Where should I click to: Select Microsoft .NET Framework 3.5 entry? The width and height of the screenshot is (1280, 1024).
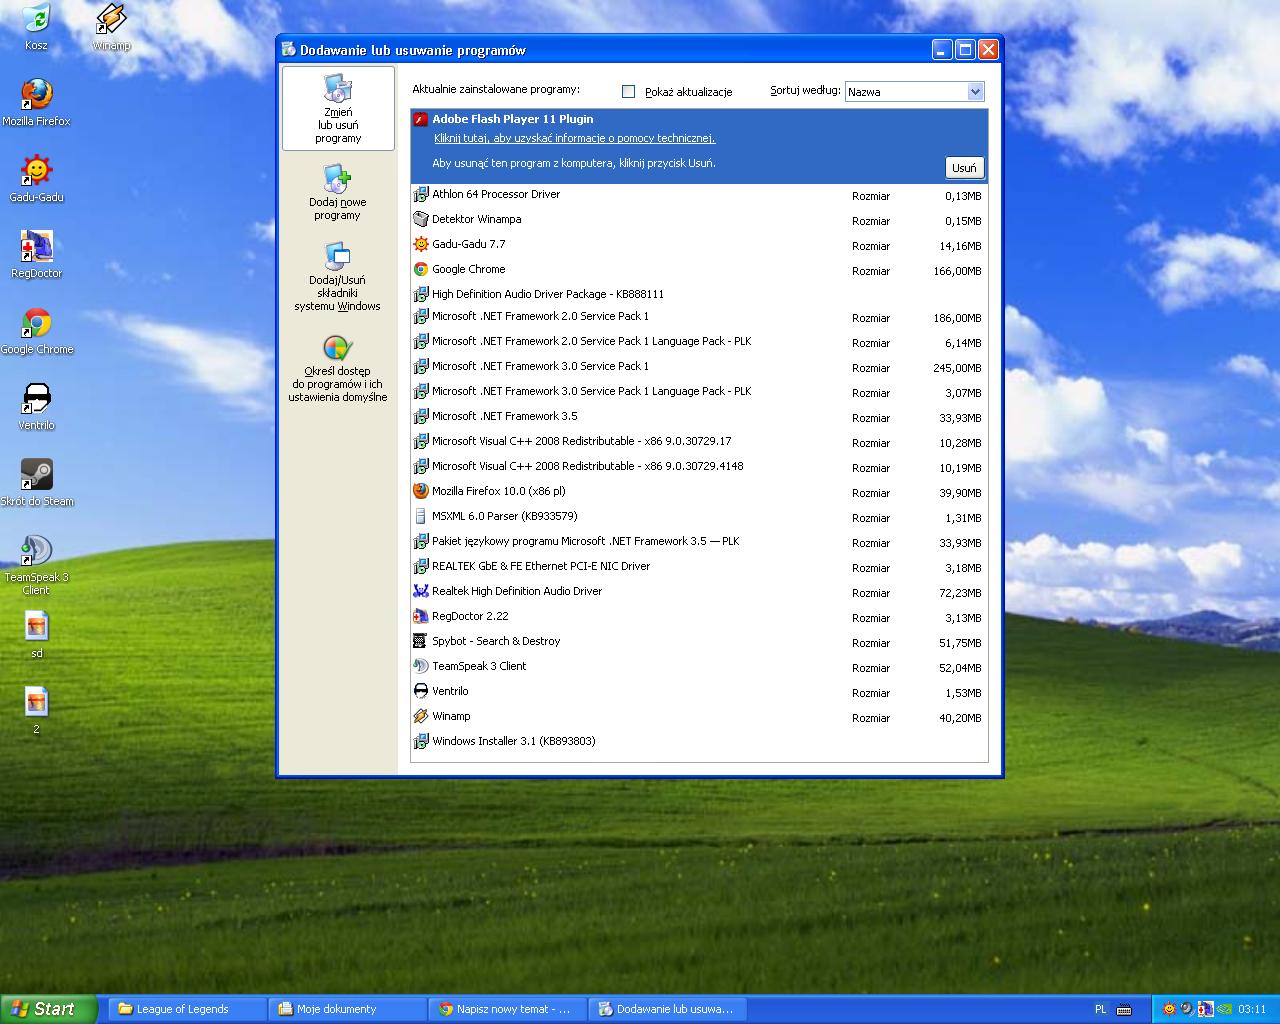(x=699, y=417)
